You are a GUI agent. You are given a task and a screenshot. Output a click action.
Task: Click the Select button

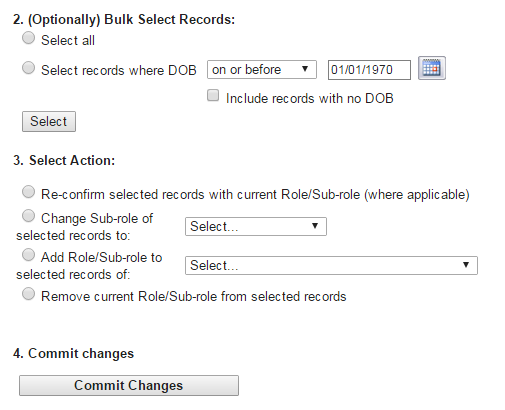pyautogui.click(x=49, y=122)
